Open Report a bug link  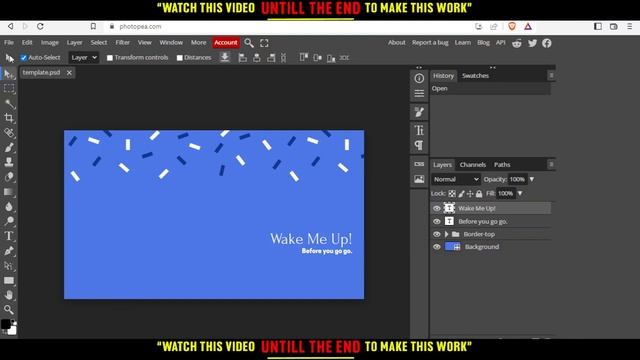pos(430,42)
